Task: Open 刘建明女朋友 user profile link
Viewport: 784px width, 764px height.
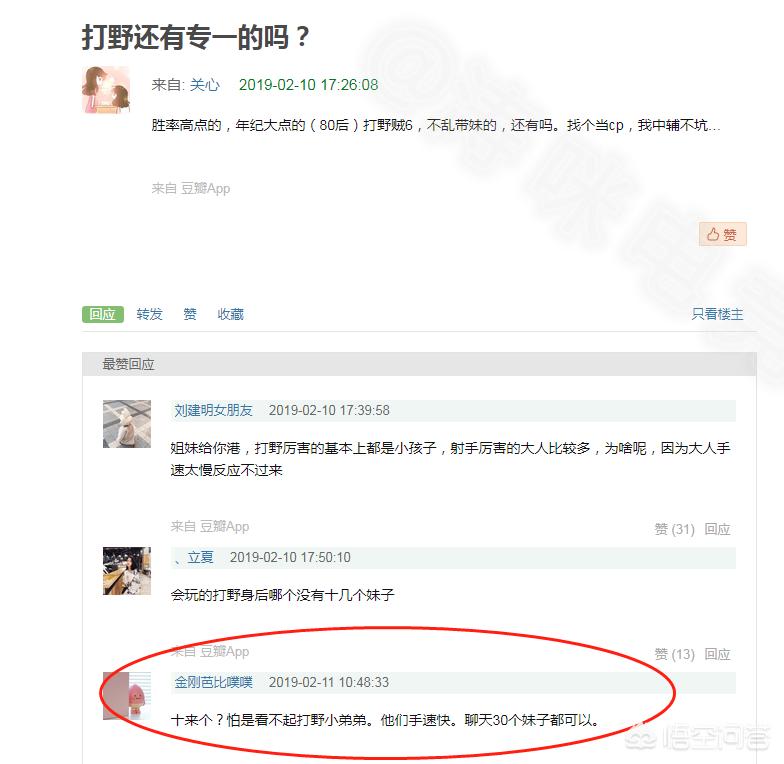Action: pyautogui.click(x=214, y=410)
